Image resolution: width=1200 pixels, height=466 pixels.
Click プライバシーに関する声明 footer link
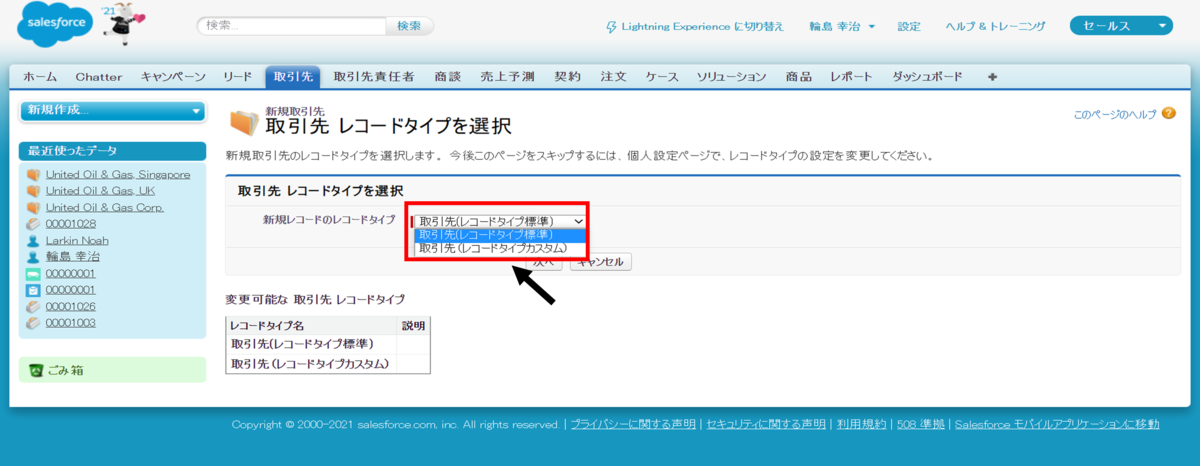[x=632, y=425]
